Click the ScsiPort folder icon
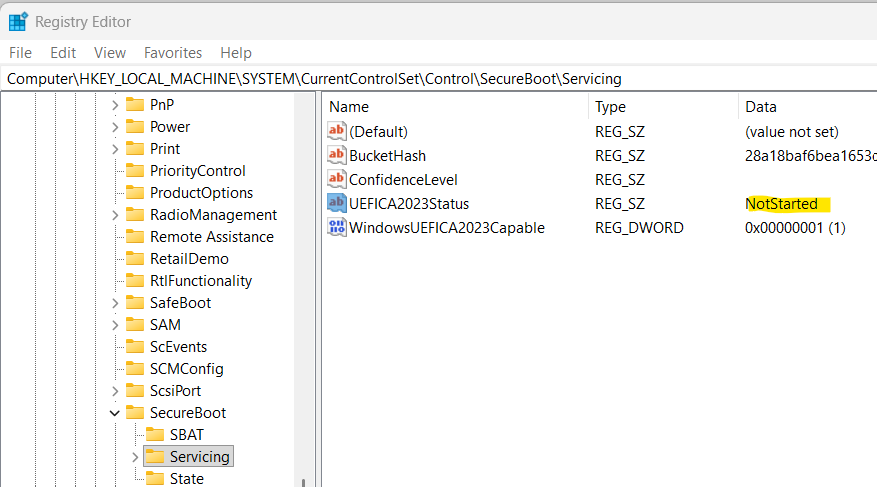Screen dimensions: 877x487 135,390
